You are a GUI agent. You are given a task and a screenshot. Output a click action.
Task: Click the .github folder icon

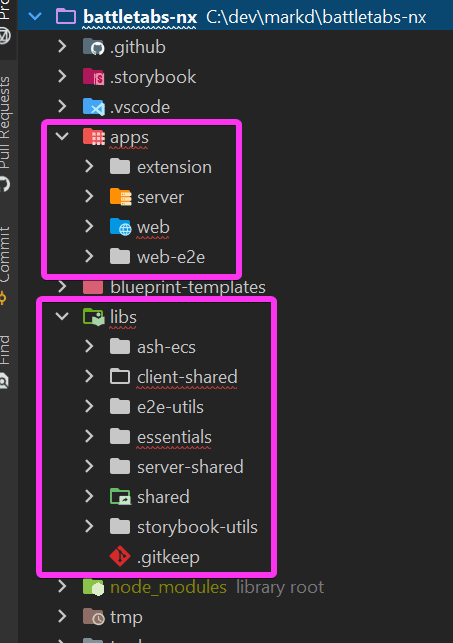click(x=93, y=47)
